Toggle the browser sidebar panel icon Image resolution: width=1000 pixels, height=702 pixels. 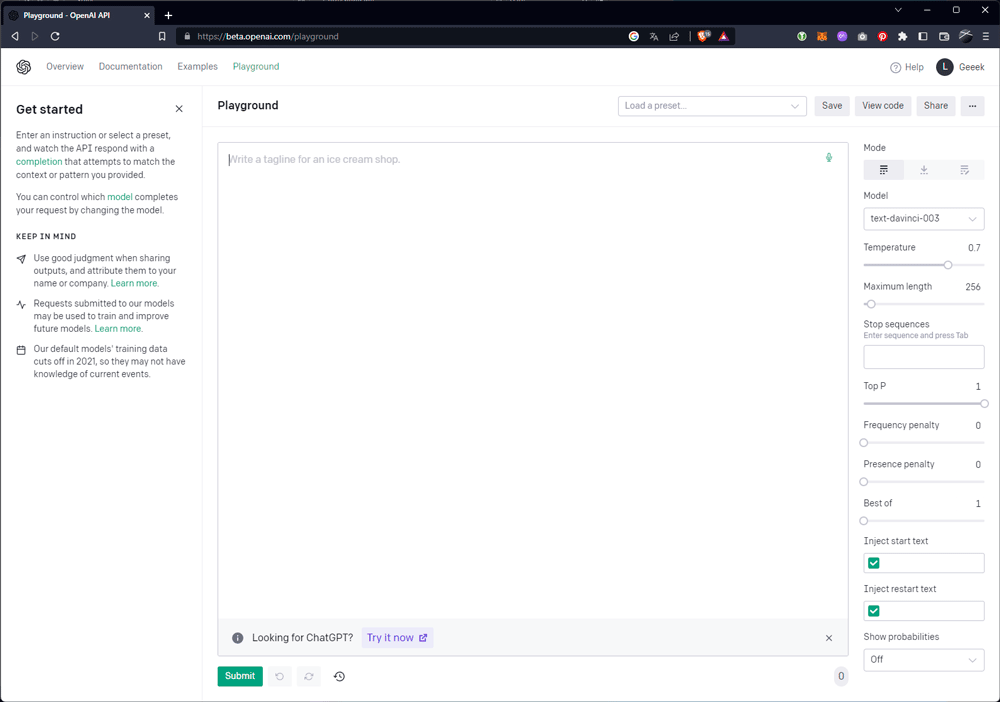click(x=923, y=36)
